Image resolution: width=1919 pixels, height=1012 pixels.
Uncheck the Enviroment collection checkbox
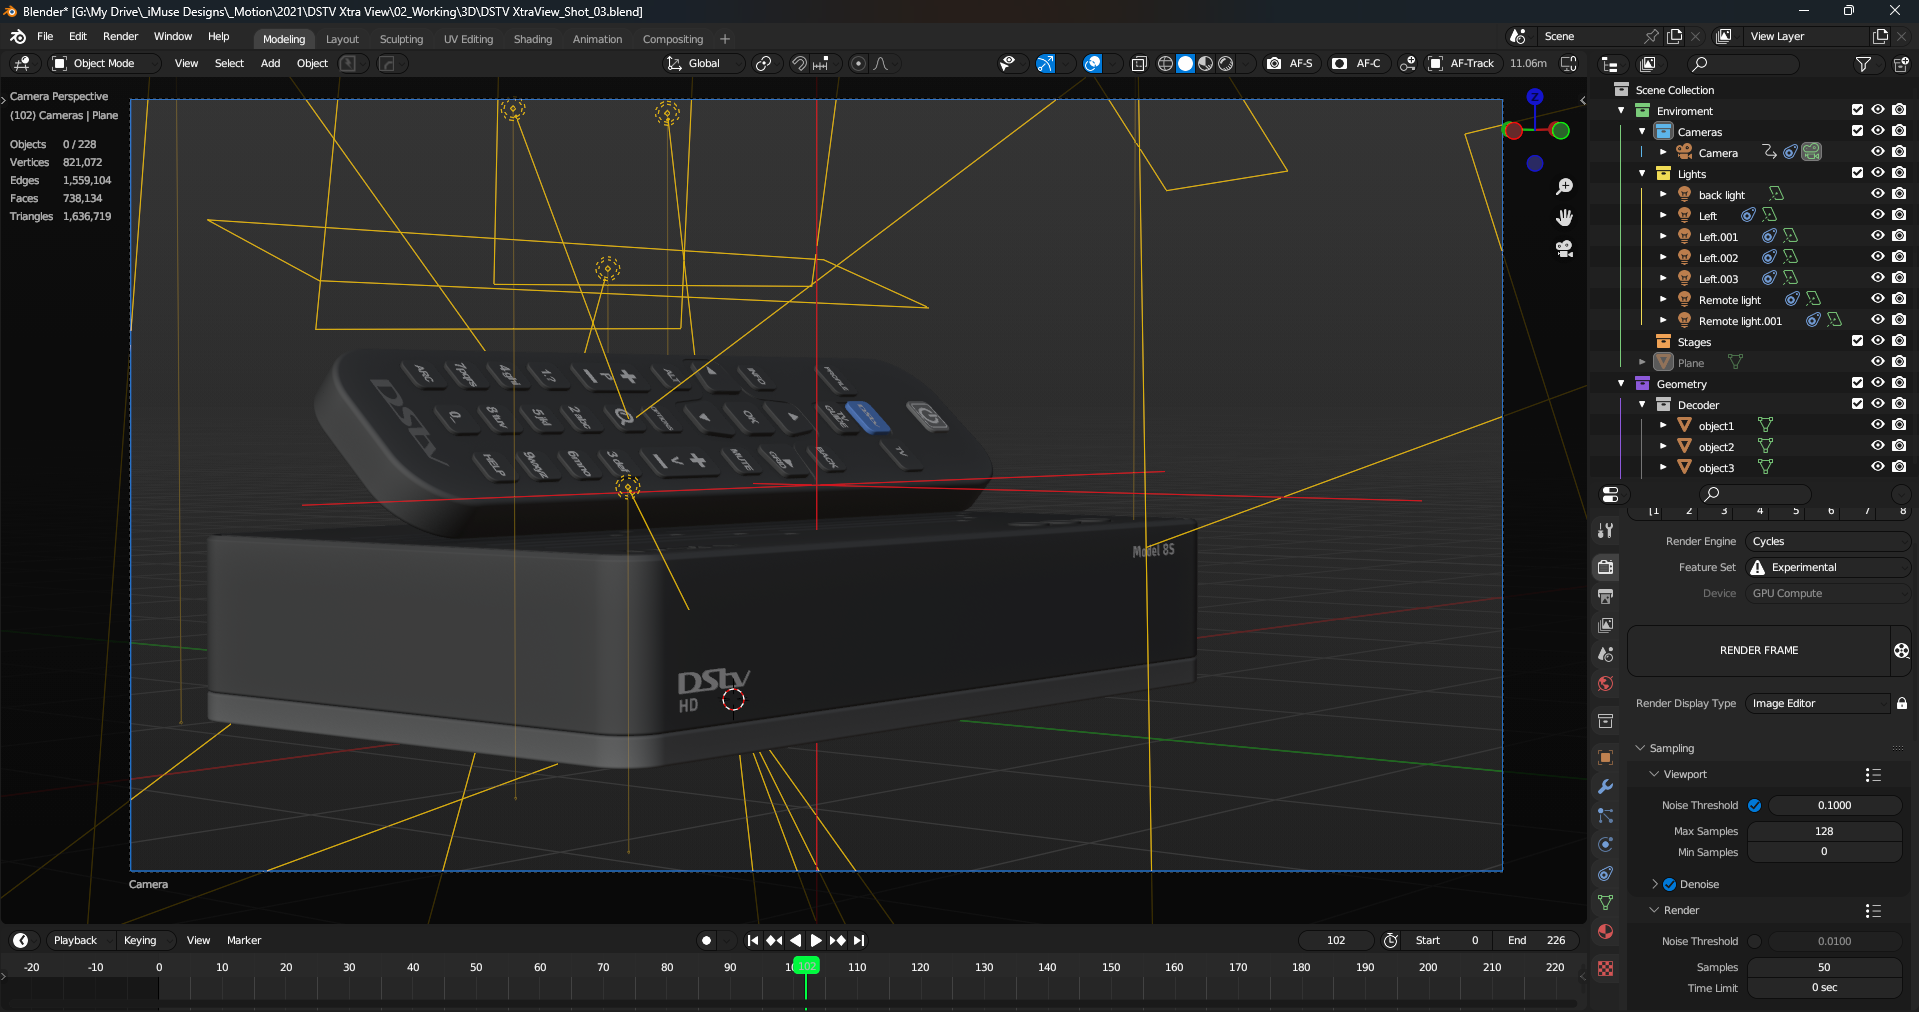click(x=1857, y=110)
